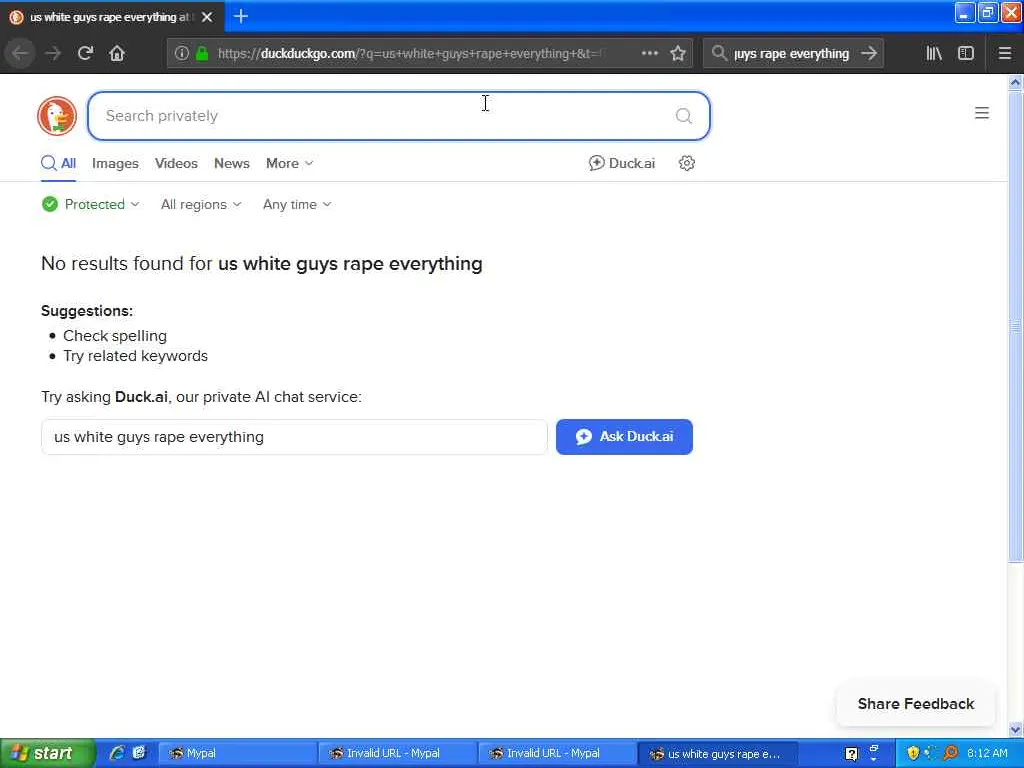The image size is (1024, 768).
Task: Click the scrollbar up arrow
Action: pyautogui.click(x=1015, y=82)
